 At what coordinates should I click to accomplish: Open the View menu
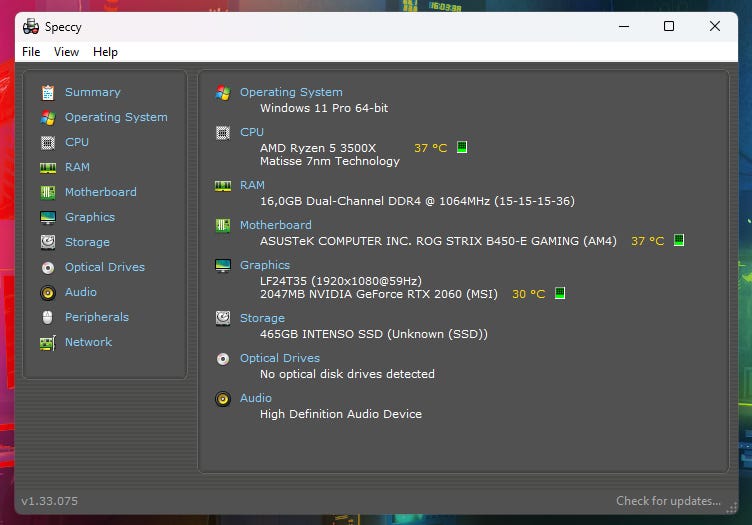(x=66, y=52)
